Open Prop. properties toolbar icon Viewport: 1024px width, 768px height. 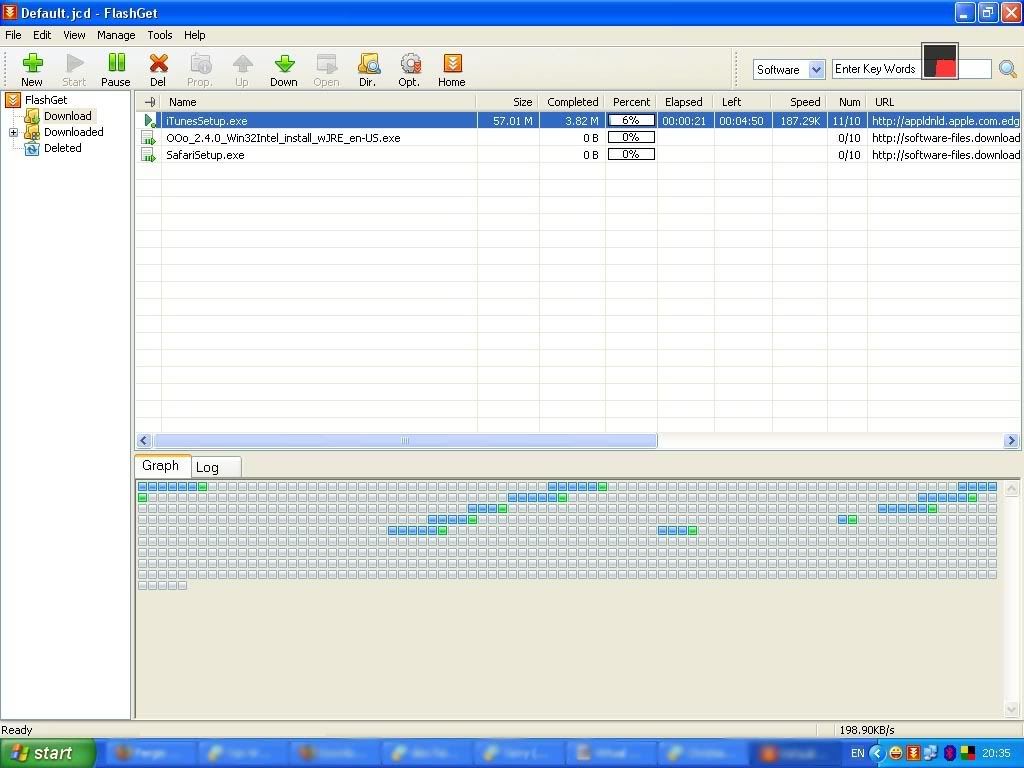(200, 70)
